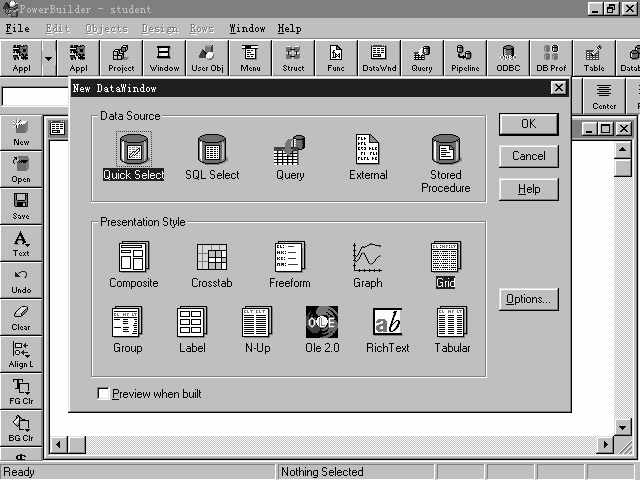Select the Text tool in the side toolbar
The height and width of the screenshot is (480, 640).
(x=21, y=244)
